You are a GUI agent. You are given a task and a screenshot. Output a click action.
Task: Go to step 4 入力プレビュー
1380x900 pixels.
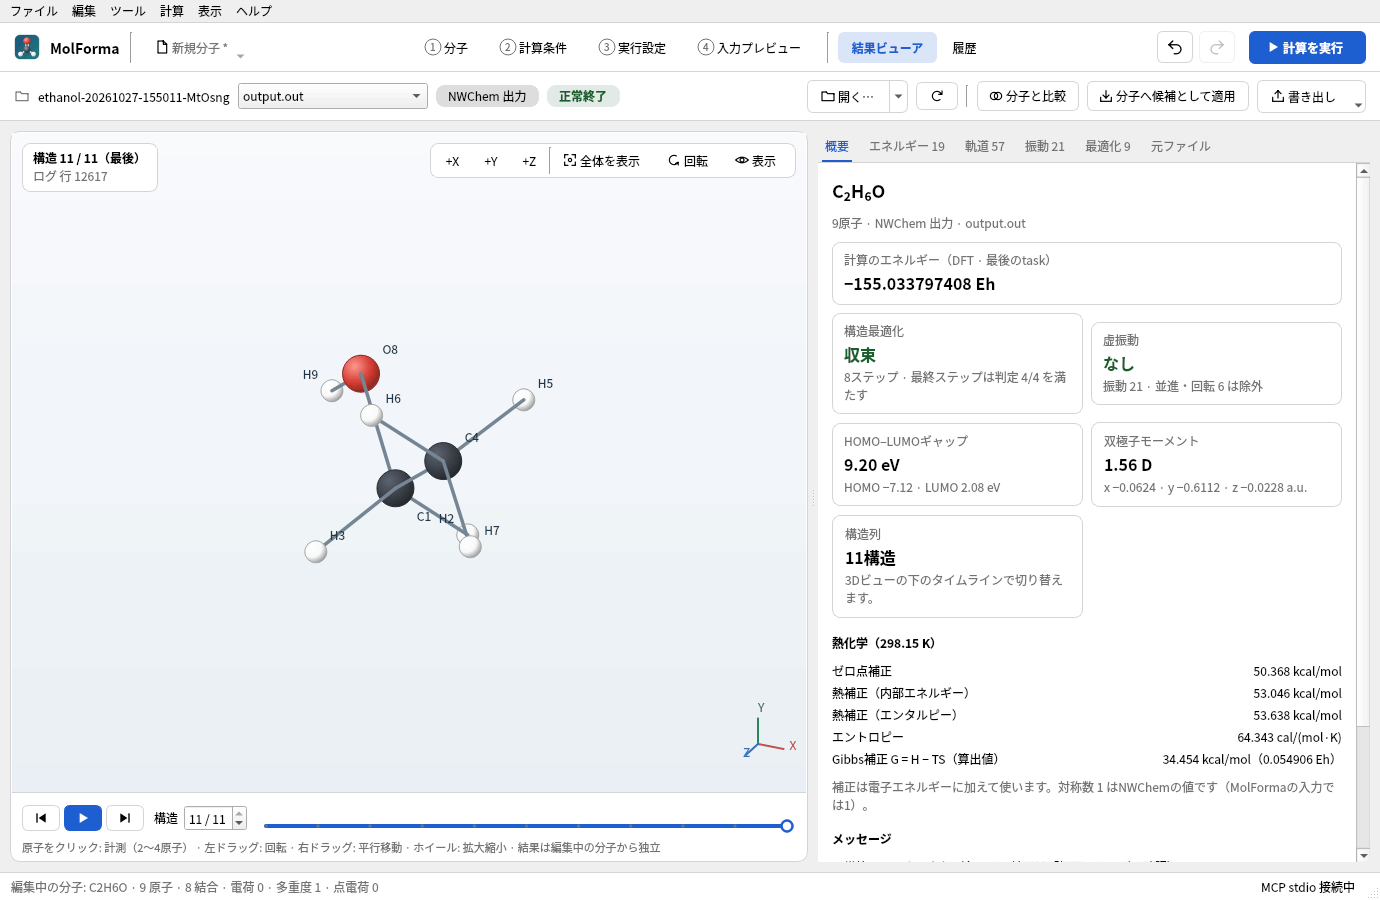click(x=749, y=47)
